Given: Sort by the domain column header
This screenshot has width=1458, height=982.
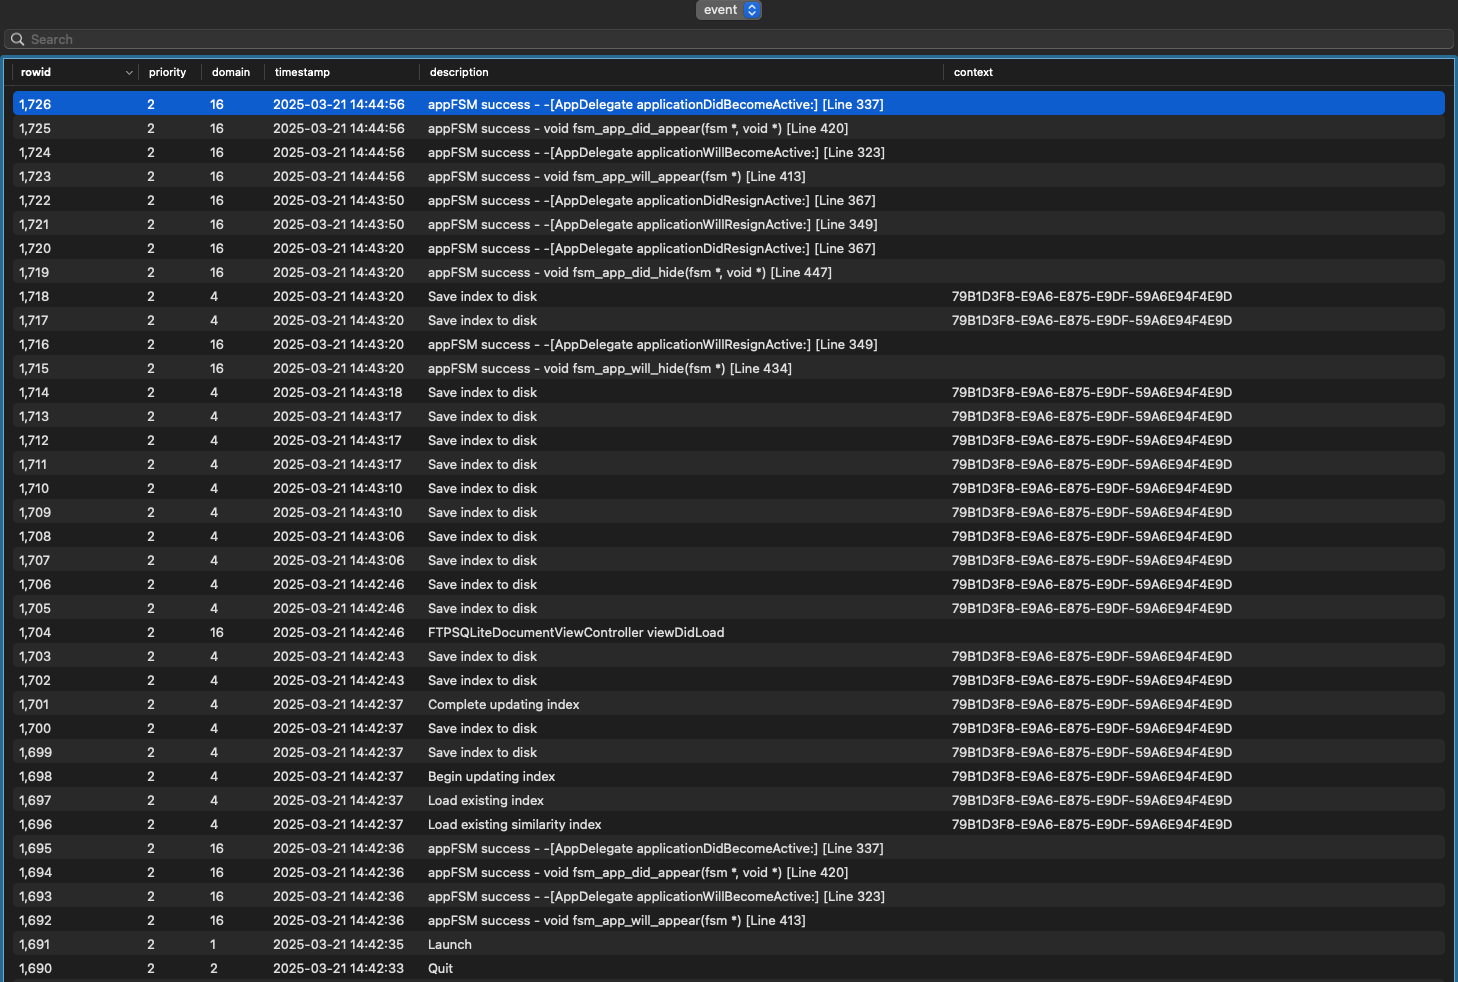Looking at the screenshot, I should click(x=231, y=73).
